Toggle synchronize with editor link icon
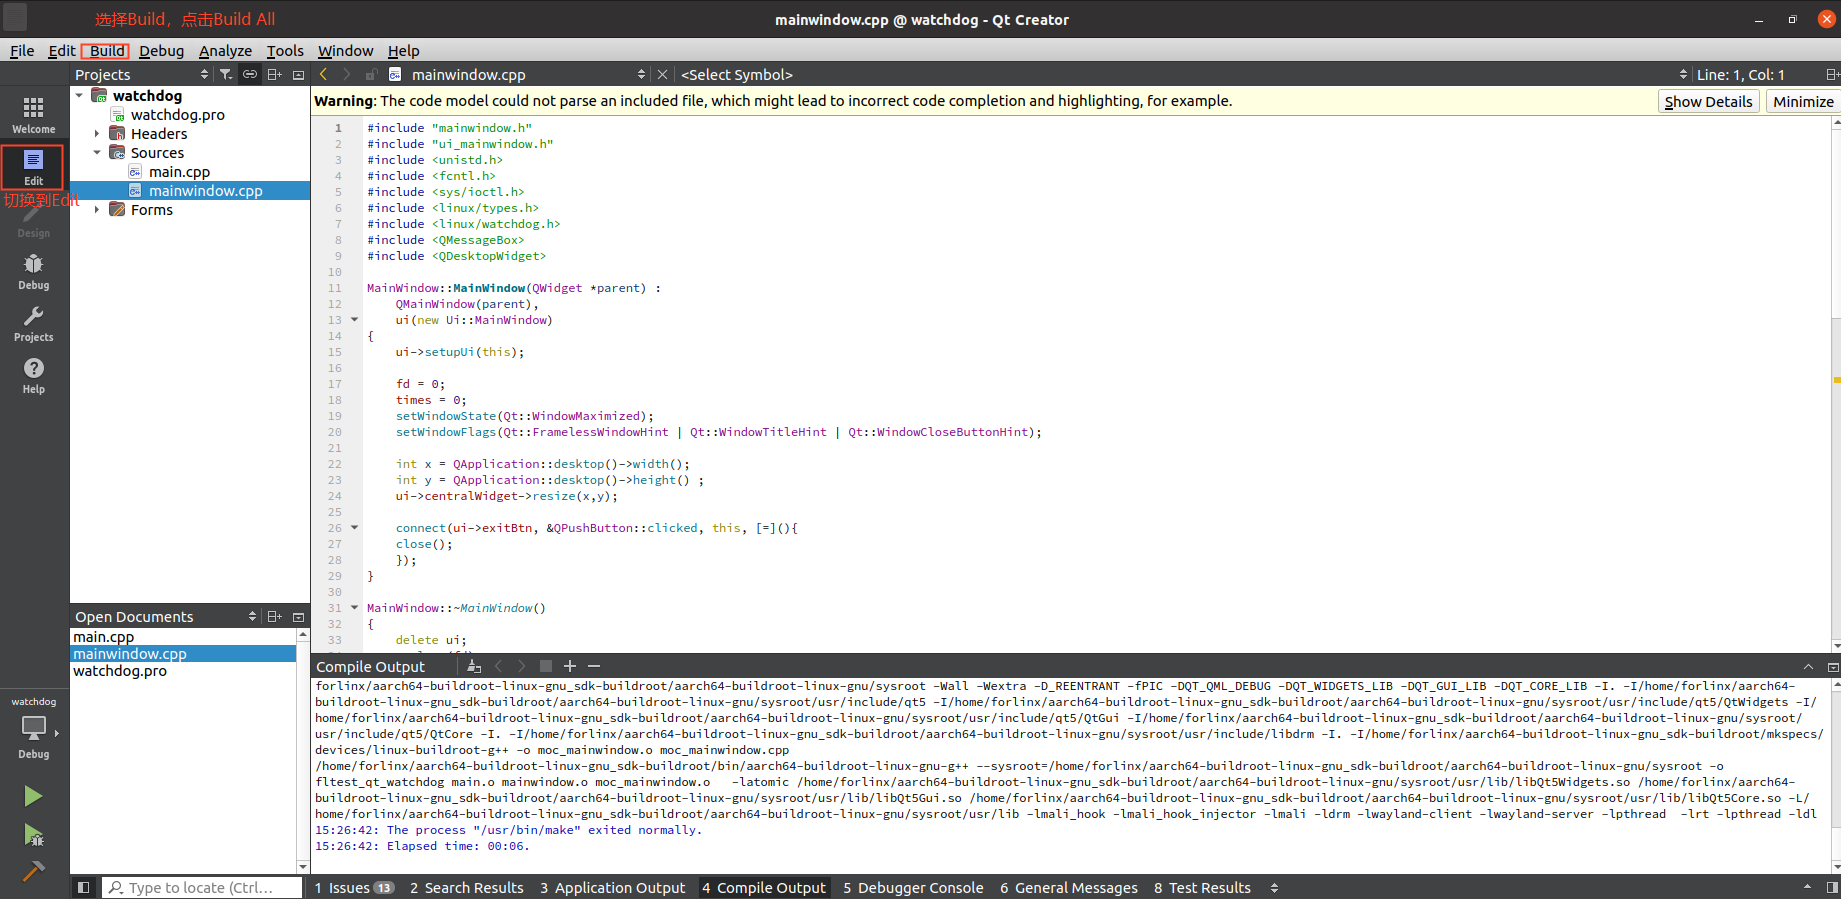Viewport: 1841px width, 899px height. pyautogui.click(x=250, y=74)
